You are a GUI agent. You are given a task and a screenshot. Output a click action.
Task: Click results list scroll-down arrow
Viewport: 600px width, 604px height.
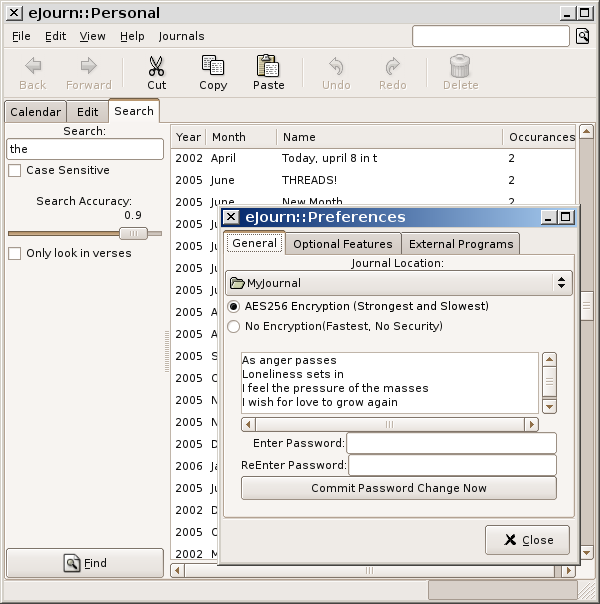(586, 553)
